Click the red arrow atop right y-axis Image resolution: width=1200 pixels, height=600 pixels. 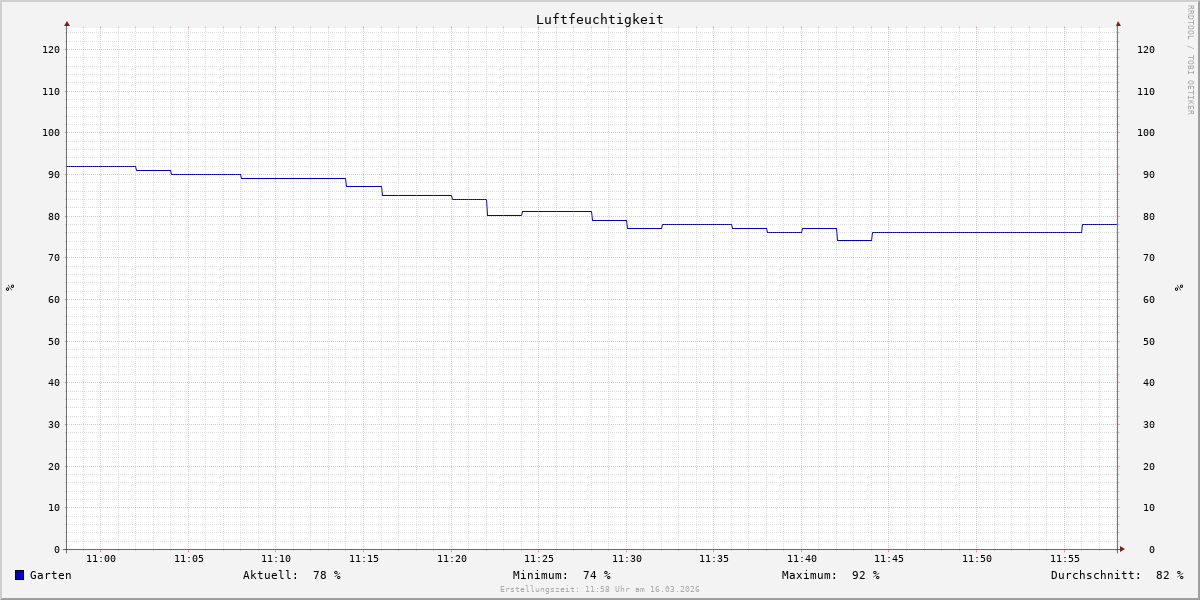click(1118, 23)
